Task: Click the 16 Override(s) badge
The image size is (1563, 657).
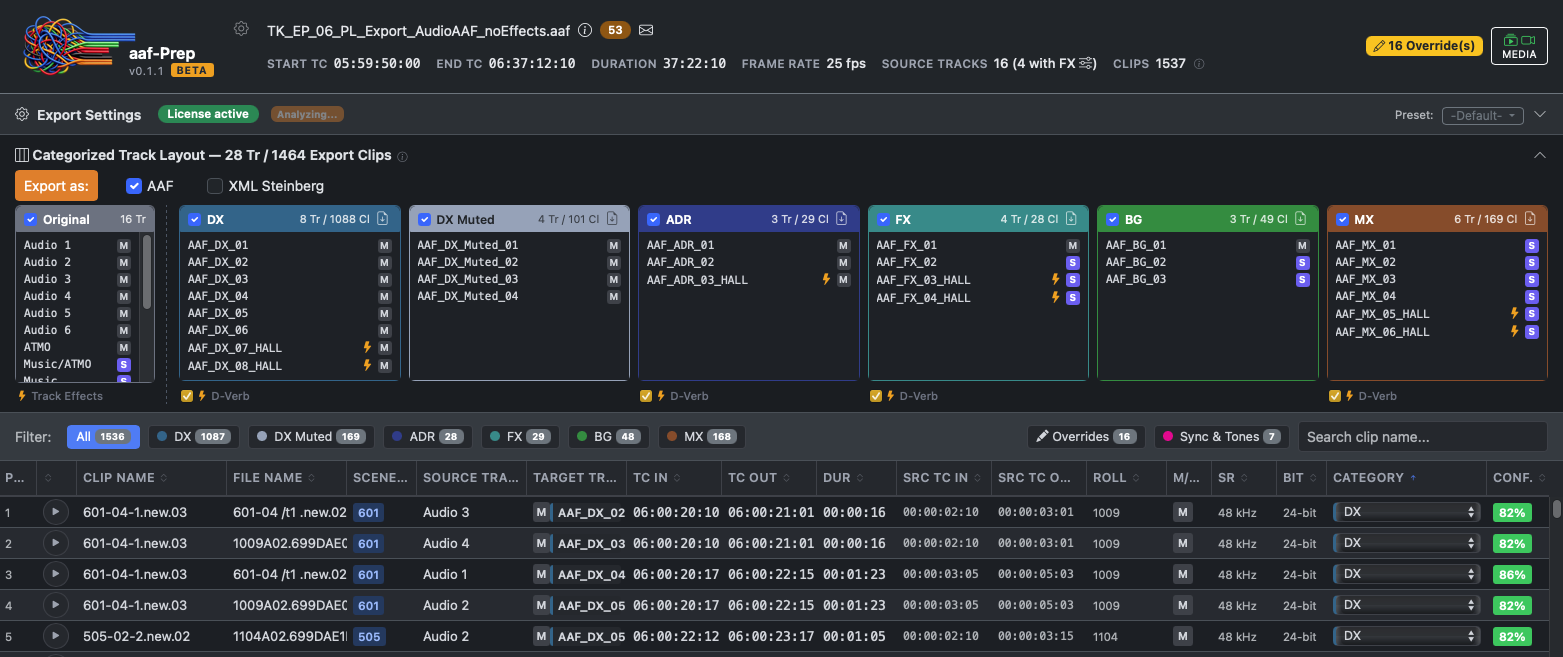Action: click(x=1424, y=46)
